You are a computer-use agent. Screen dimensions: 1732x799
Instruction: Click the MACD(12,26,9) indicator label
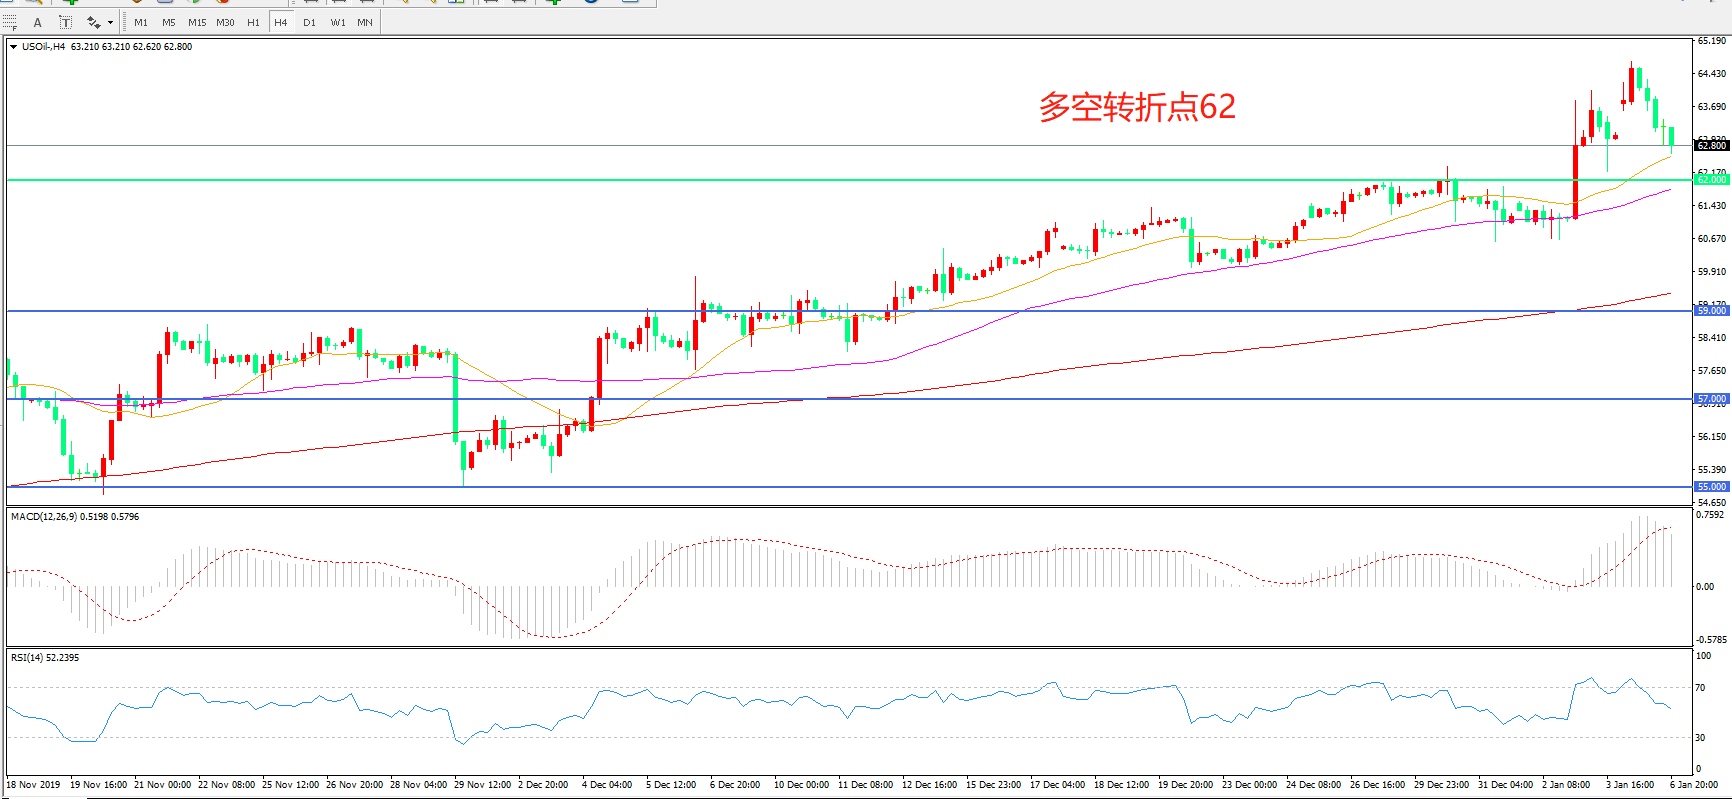click(x=74, y=517)
